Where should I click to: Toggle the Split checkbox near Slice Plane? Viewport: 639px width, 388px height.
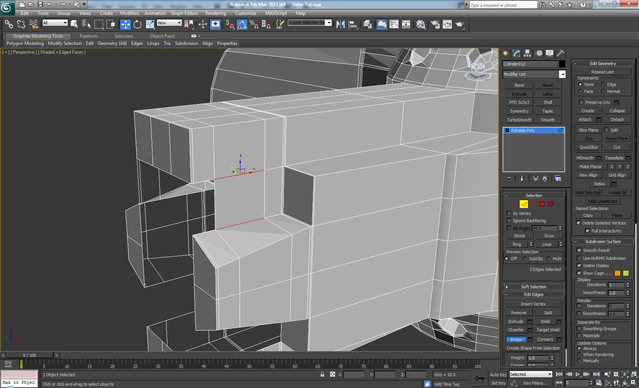click(606, 130)
